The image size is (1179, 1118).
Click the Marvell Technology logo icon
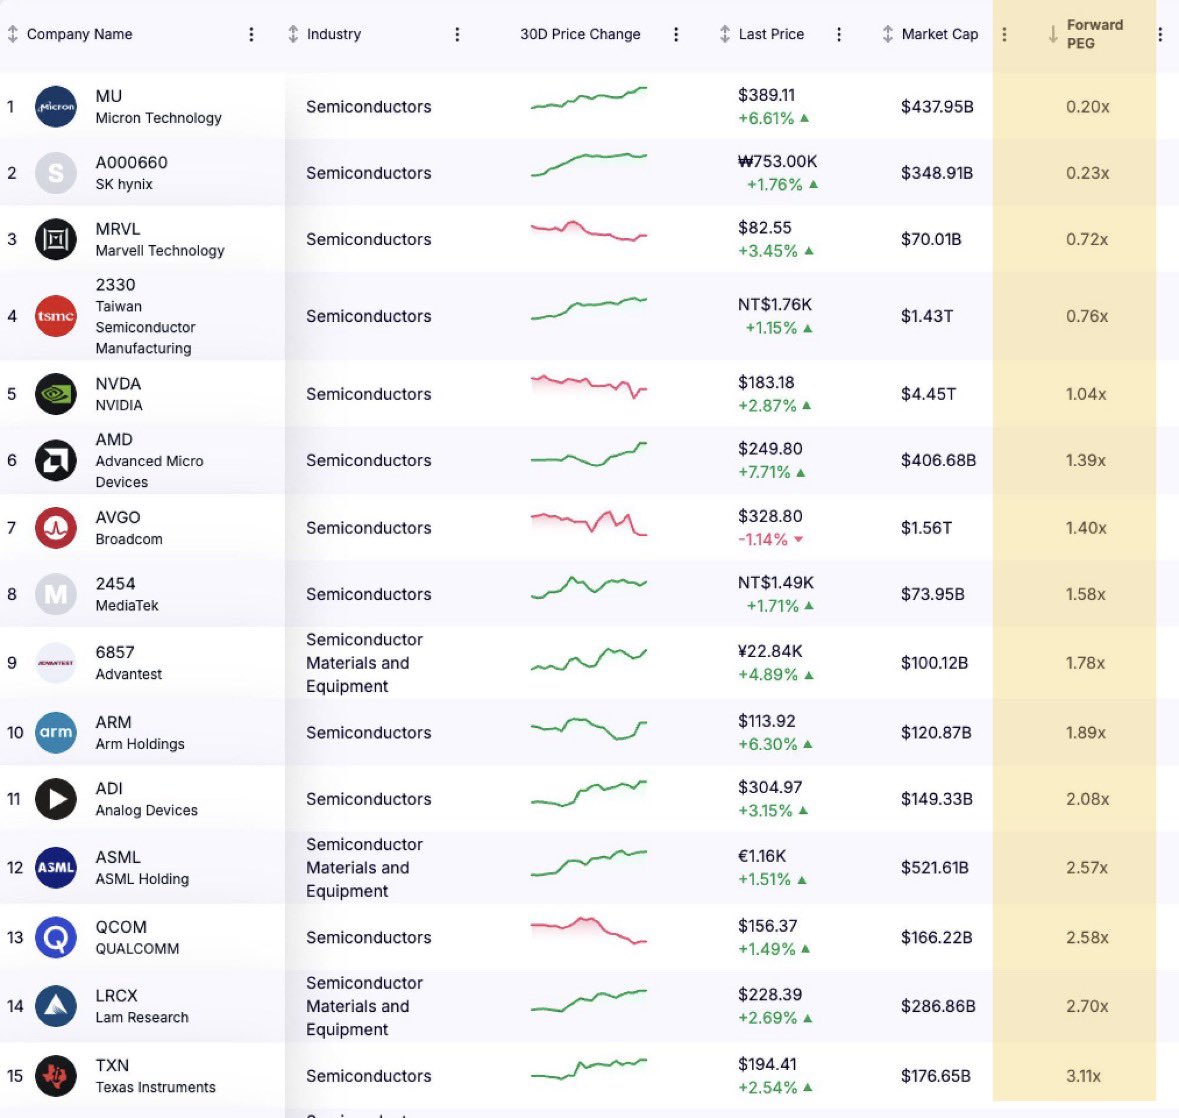tap(56, 239)
